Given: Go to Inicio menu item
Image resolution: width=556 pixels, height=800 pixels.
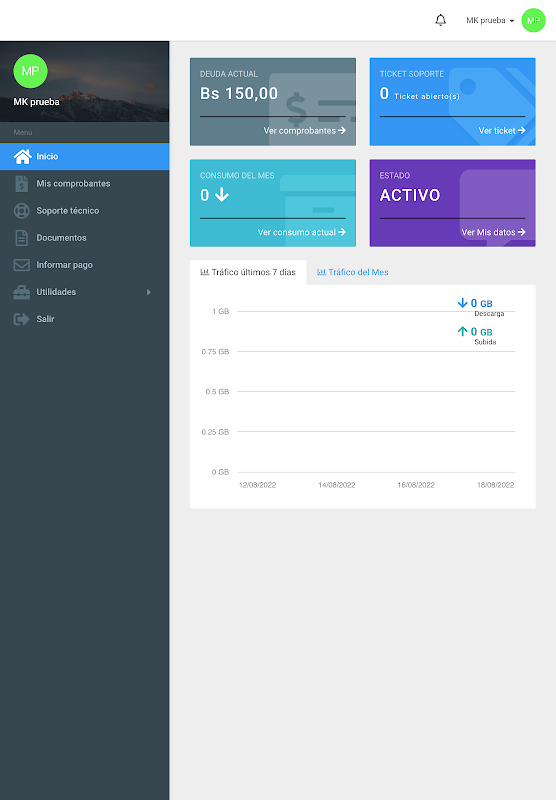Looking at the screenshot, I should click(x=85, y=157).
